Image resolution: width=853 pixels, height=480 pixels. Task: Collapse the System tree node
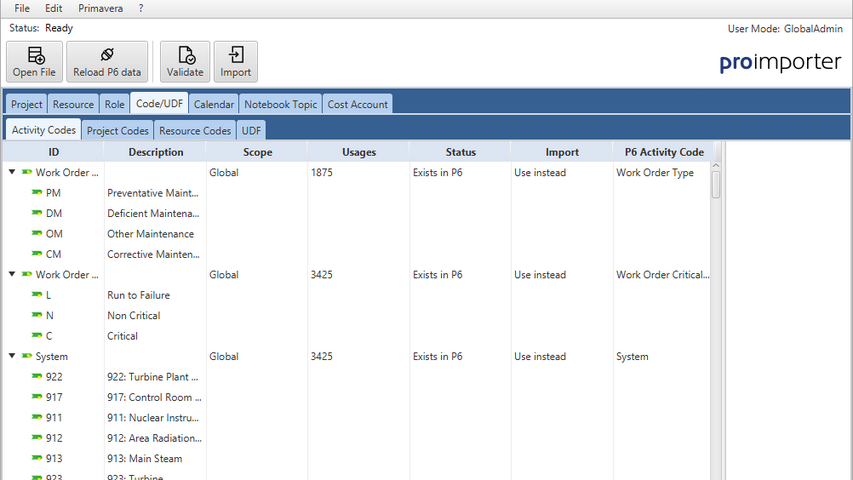pos(12,356)
